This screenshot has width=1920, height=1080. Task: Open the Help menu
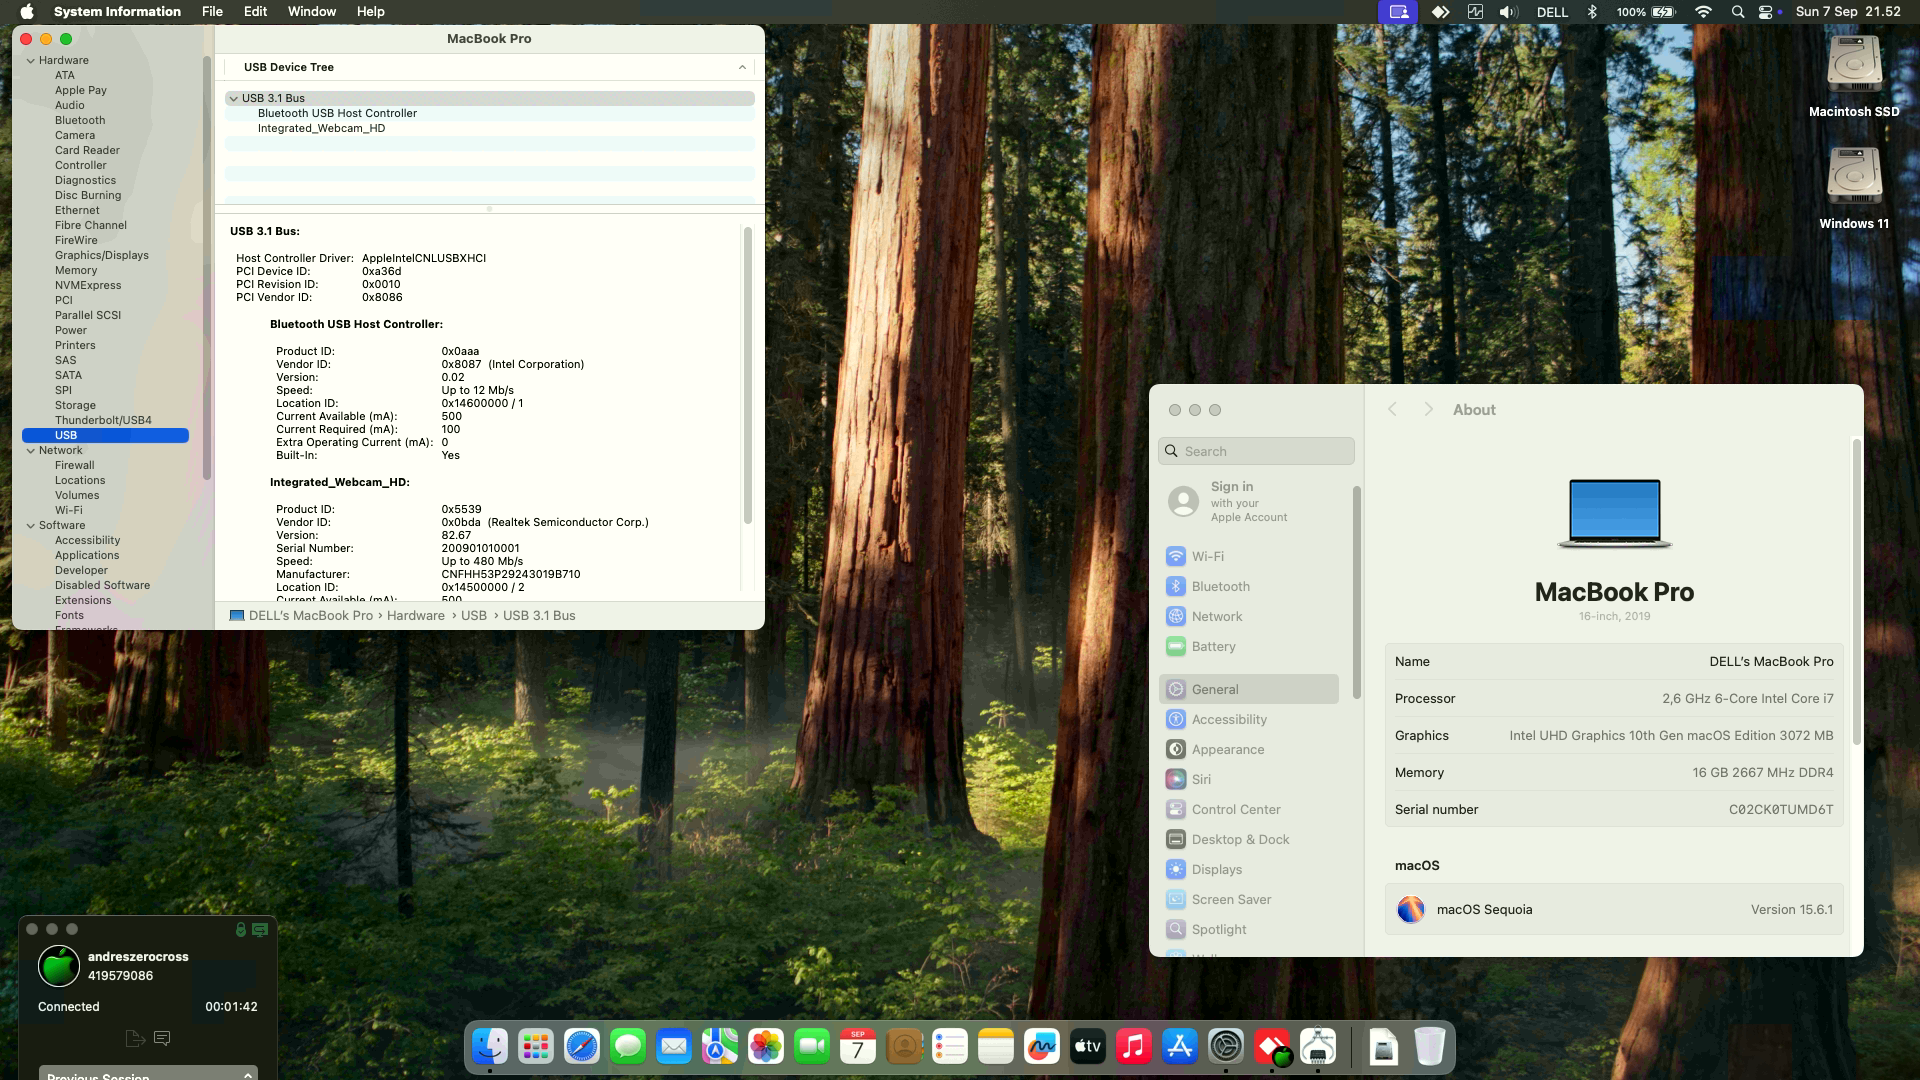pyautogui.click(x=371, y=12)
